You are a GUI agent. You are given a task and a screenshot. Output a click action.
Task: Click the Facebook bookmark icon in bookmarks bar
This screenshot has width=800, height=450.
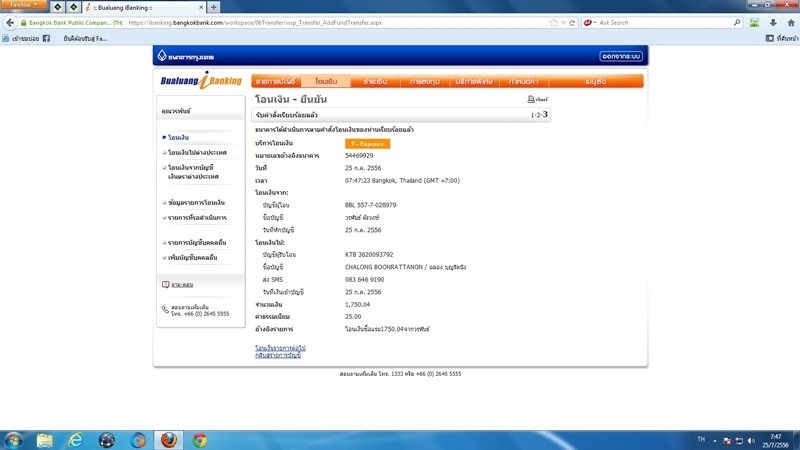click(46, 38)
